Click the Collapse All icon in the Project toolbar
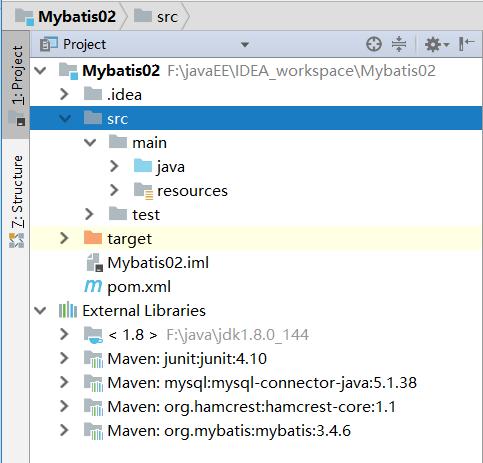Screen dimensions: 483x463 399,44
